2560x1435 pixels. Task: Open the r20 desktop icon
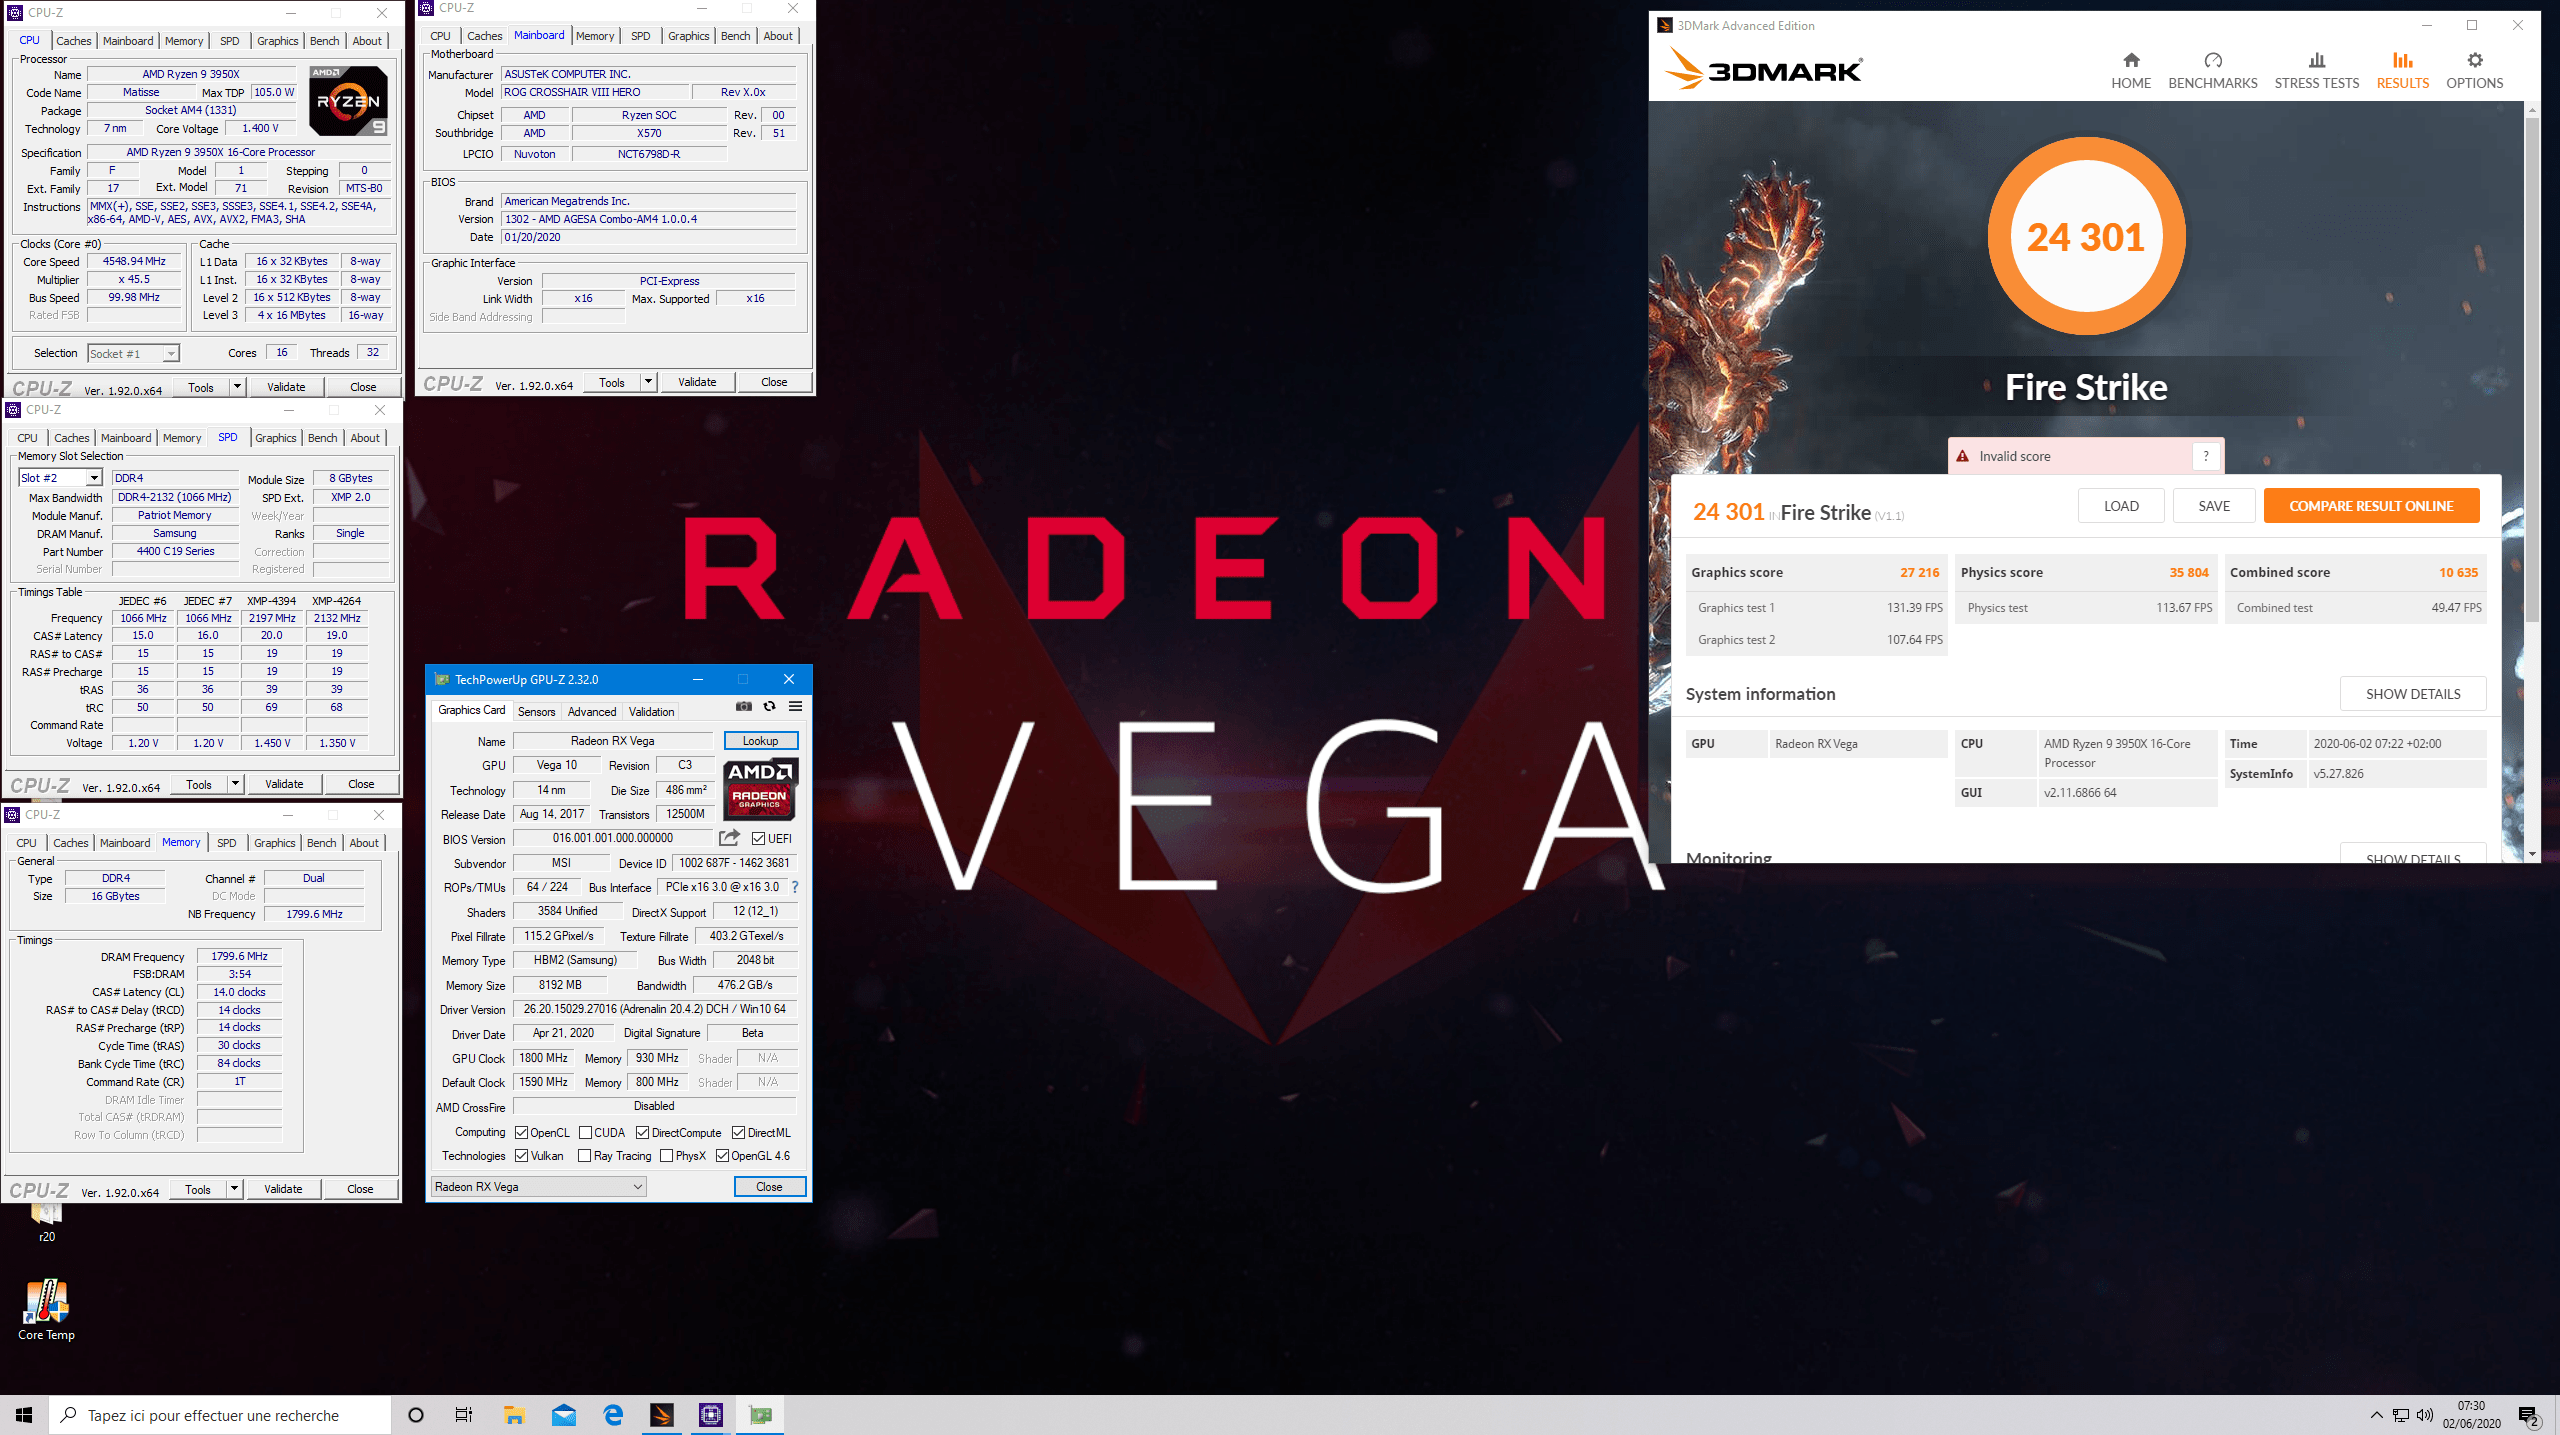[46, 1222]
